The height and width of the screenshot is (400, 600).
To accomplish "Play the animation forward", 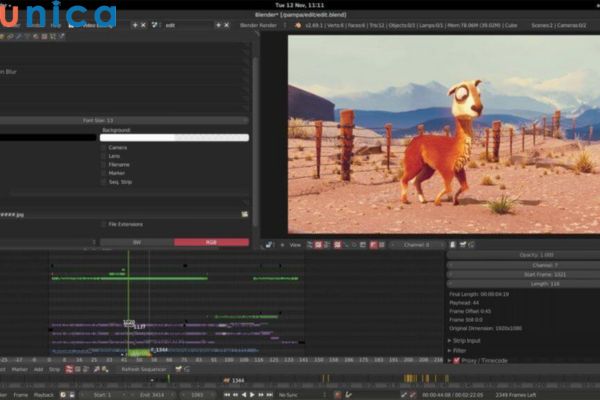I will point(252,395).
